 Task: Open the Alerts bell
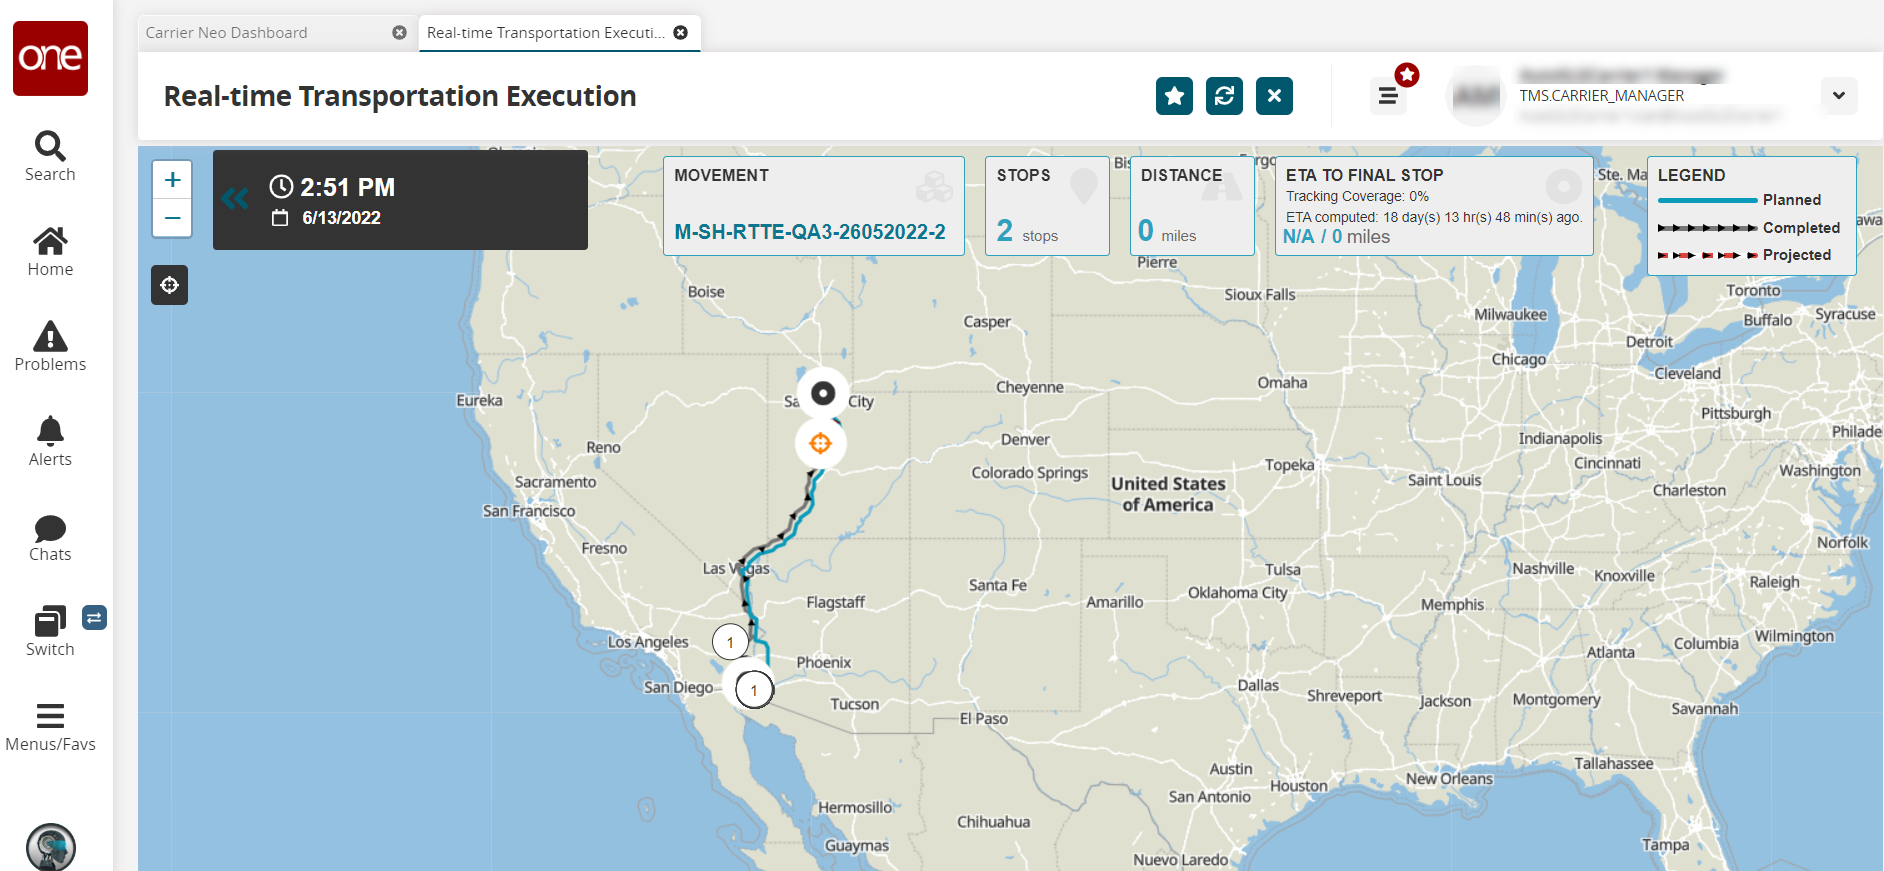(50, 432)
